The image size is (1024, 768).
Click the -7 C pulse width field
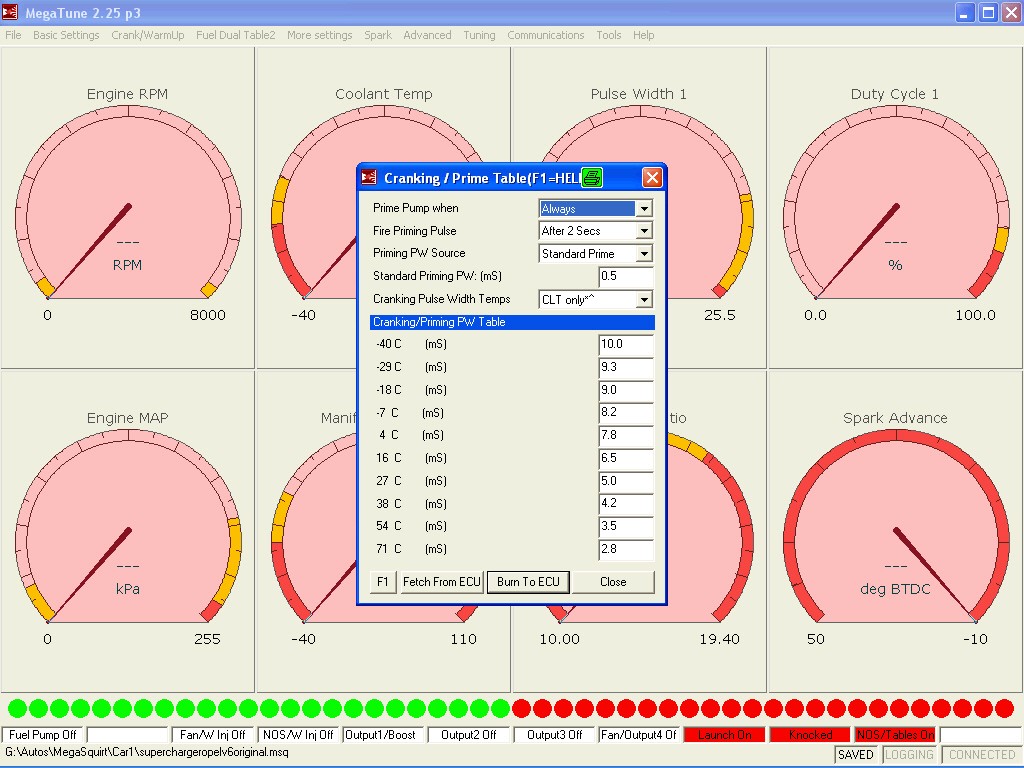pos(626,412)
